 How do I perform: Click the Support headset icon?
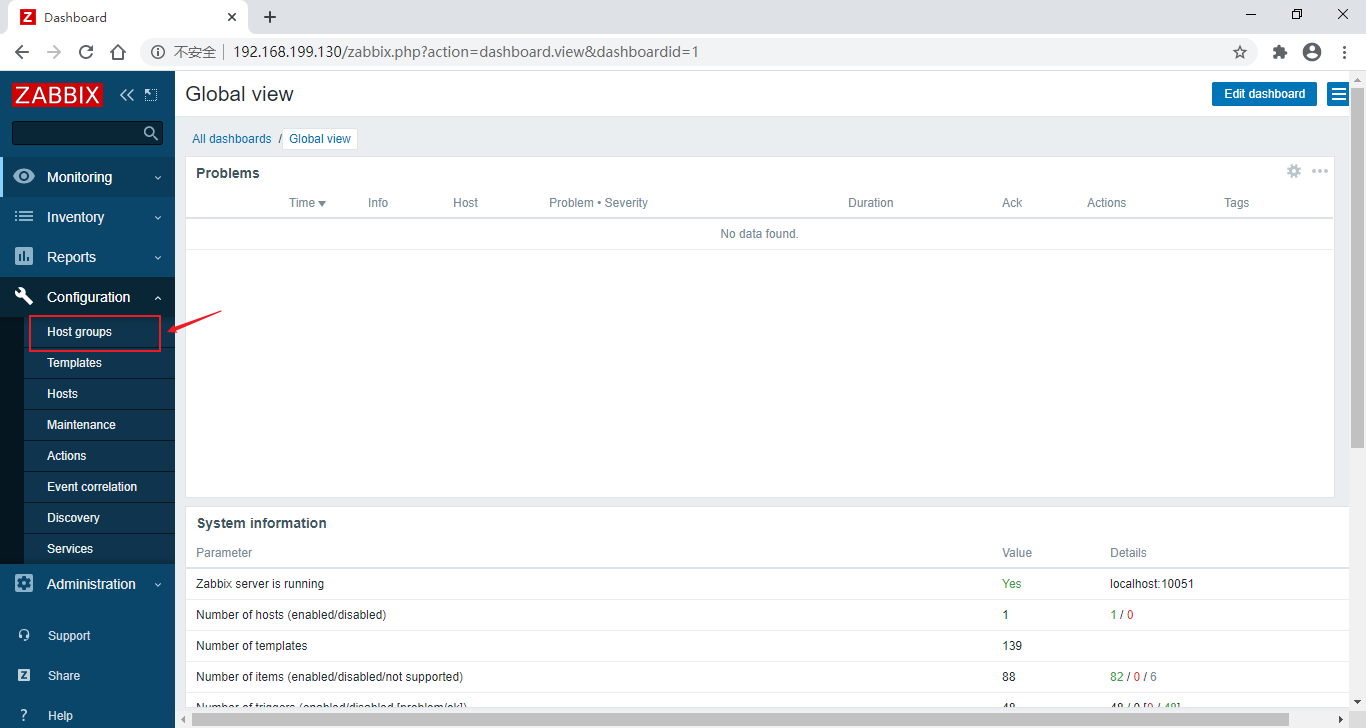(24, 635)
